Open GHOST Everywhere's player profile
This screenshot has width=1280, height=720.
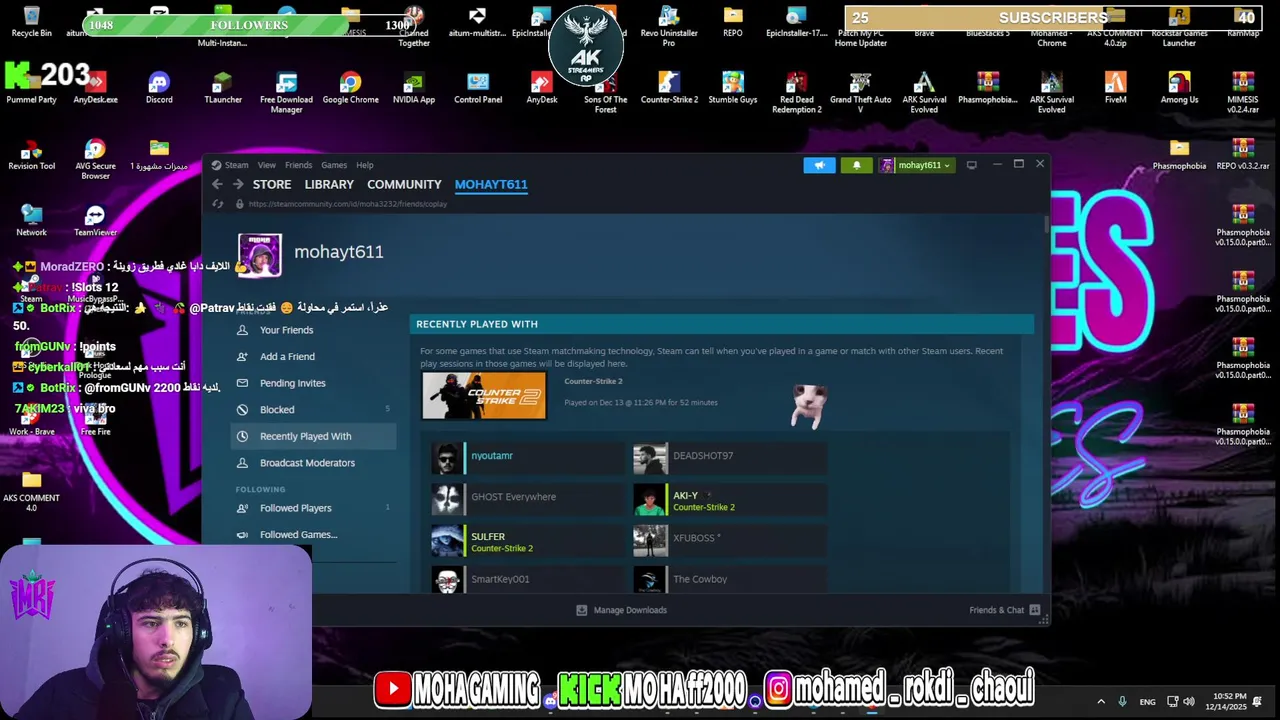point(528,500)
